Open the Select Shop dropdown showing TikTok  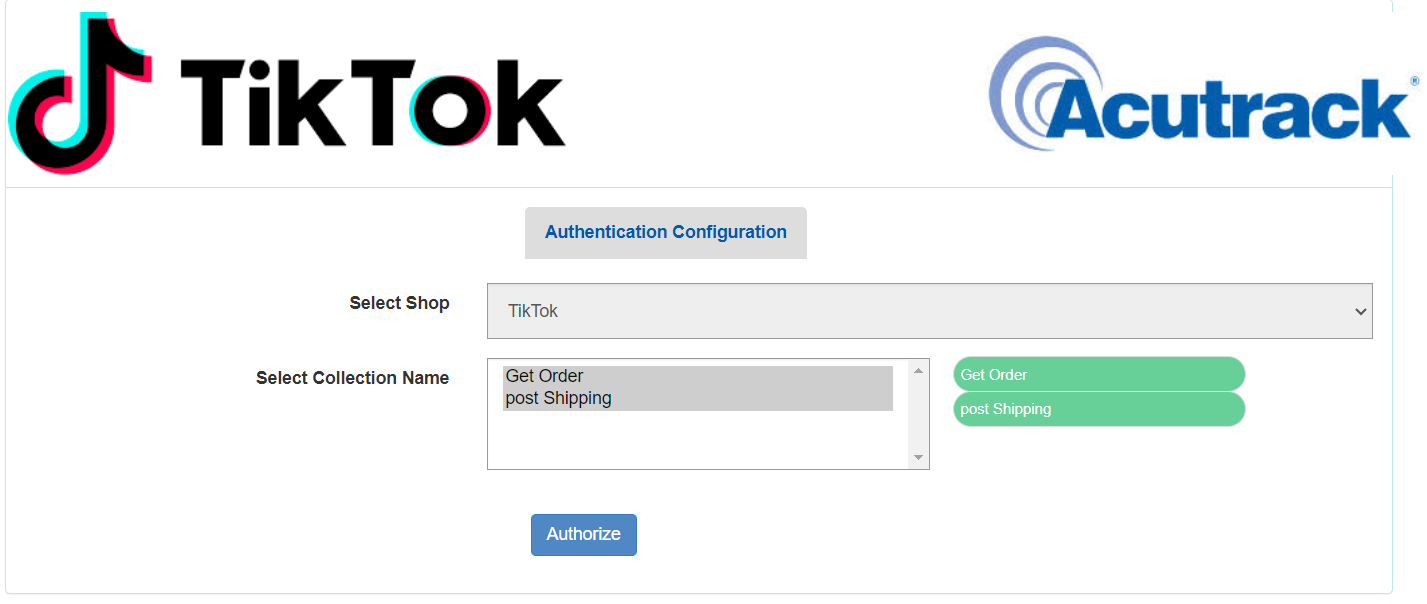tap(930, 311)
